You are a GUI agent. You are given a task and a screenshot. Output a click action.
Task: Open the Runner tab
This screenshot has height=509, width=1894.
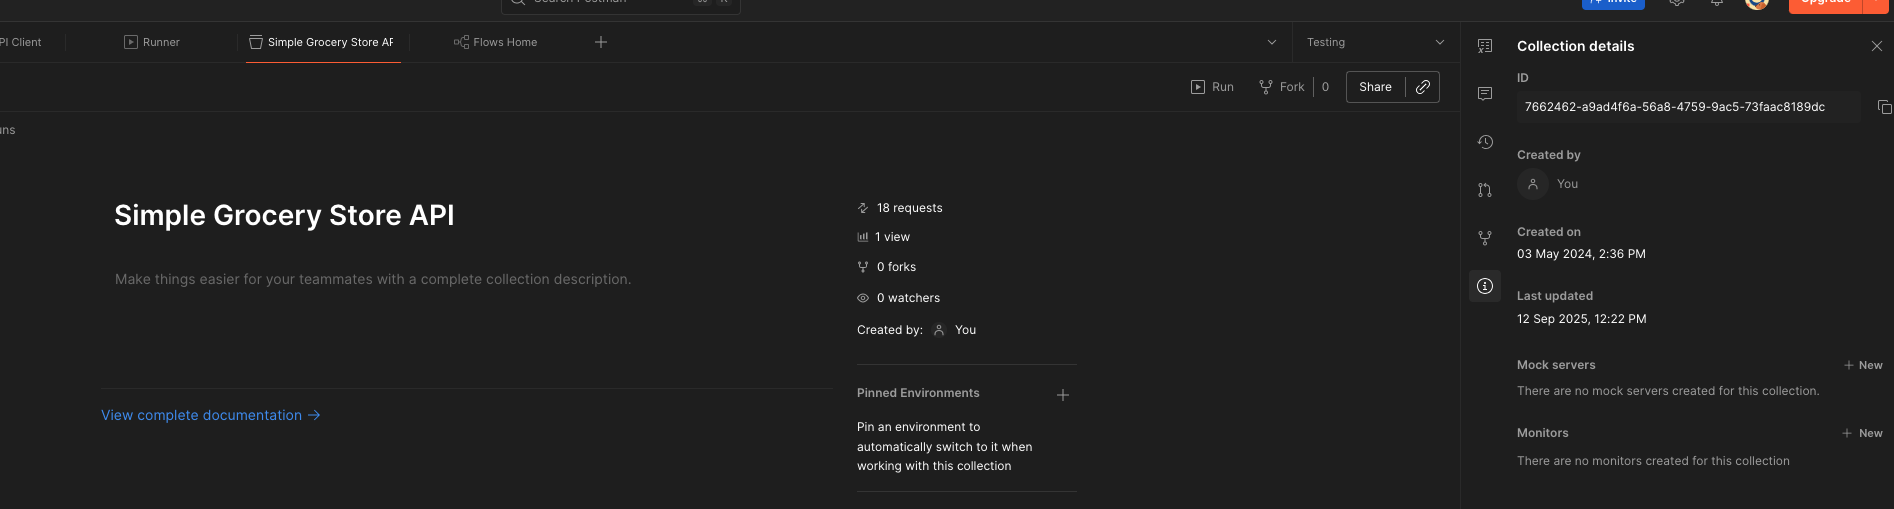click(152, 42)
